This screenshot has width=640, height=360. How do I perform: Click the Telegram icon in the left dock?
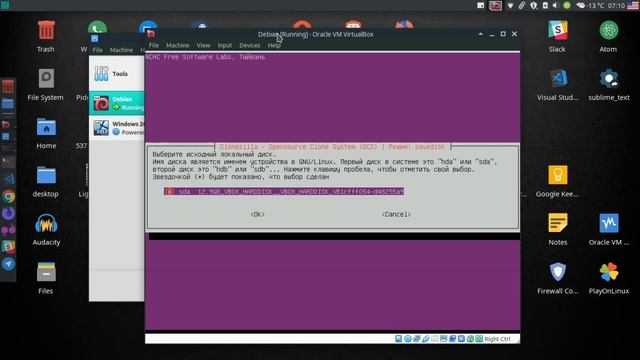[x=8, y=264]
